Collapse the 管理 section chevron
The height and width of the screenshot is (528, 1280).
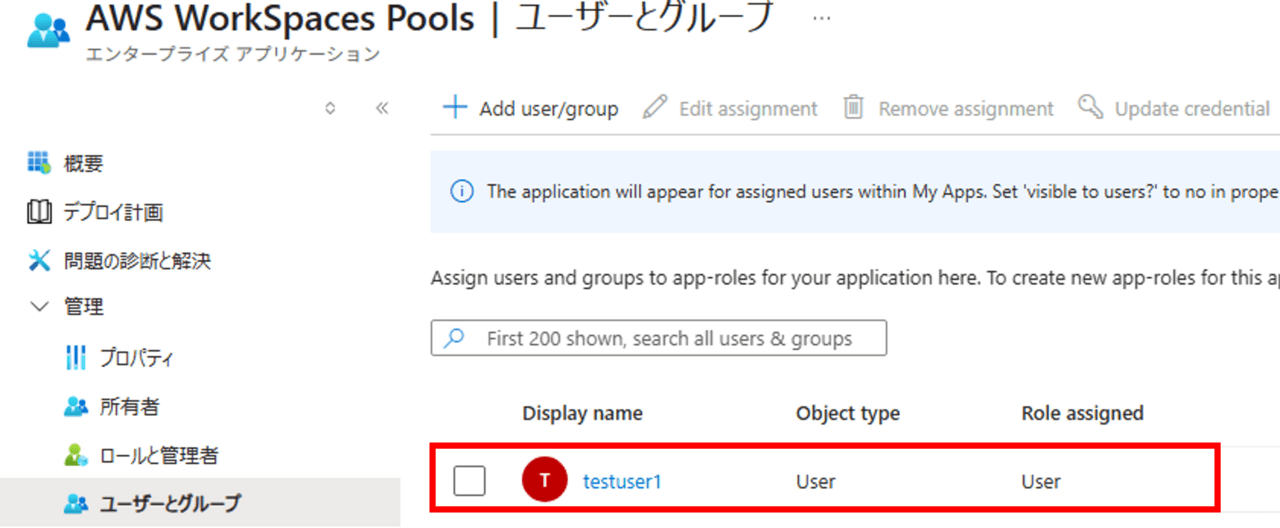[x=40, y=307]
